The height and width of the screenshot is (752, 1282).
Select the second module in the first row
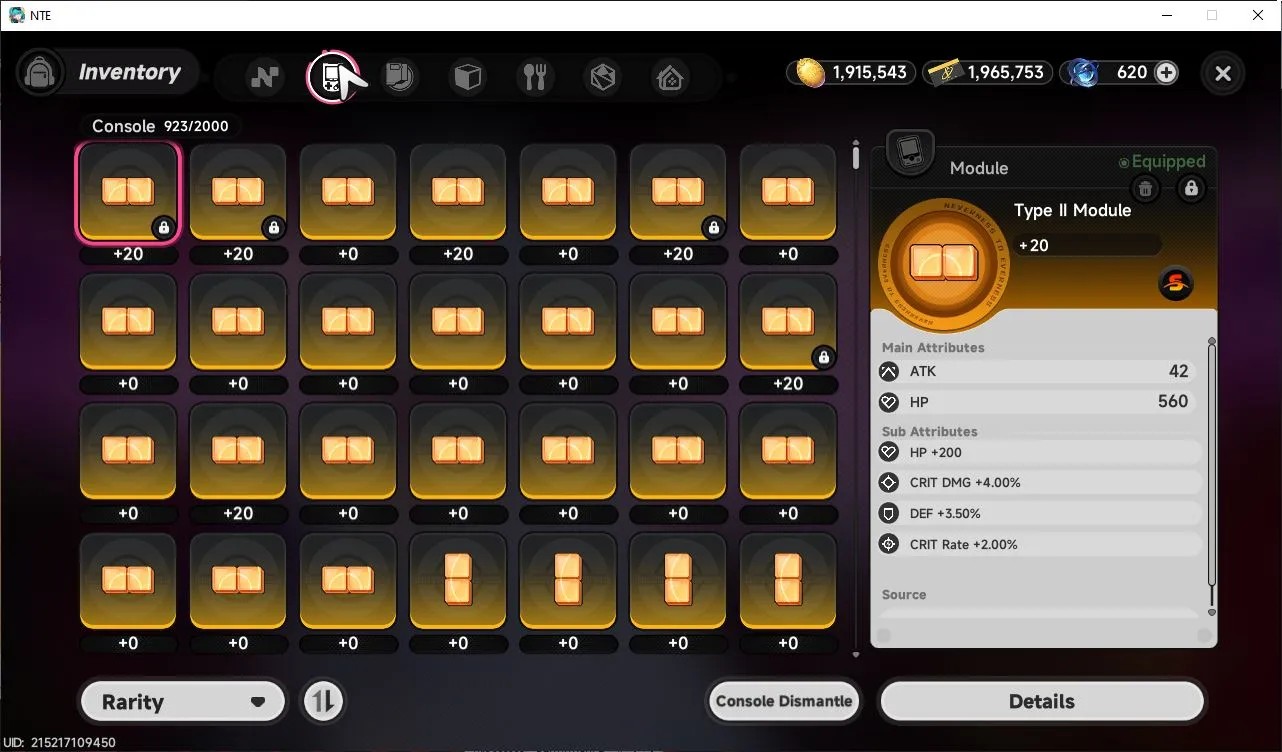click(238, 193)
